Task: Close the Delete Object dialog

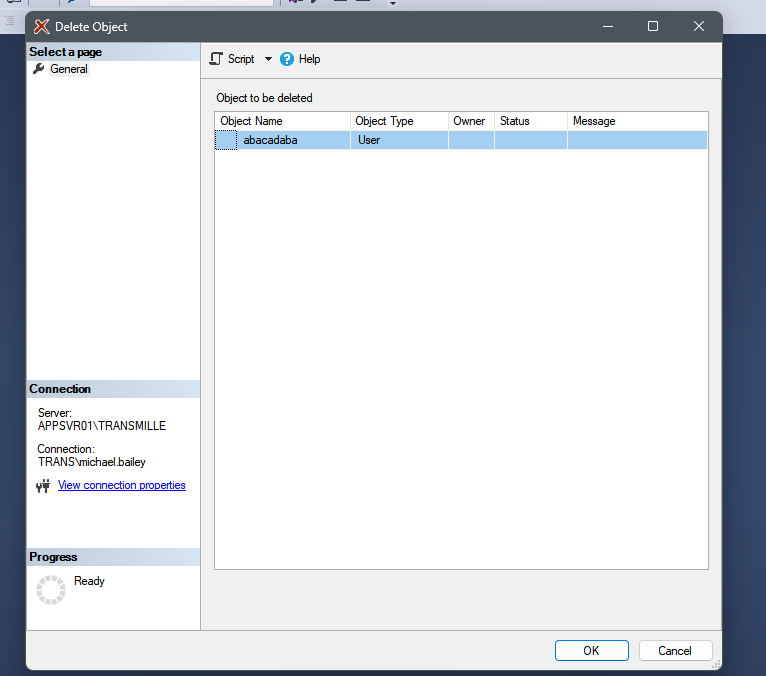Action: click(699, 26)
